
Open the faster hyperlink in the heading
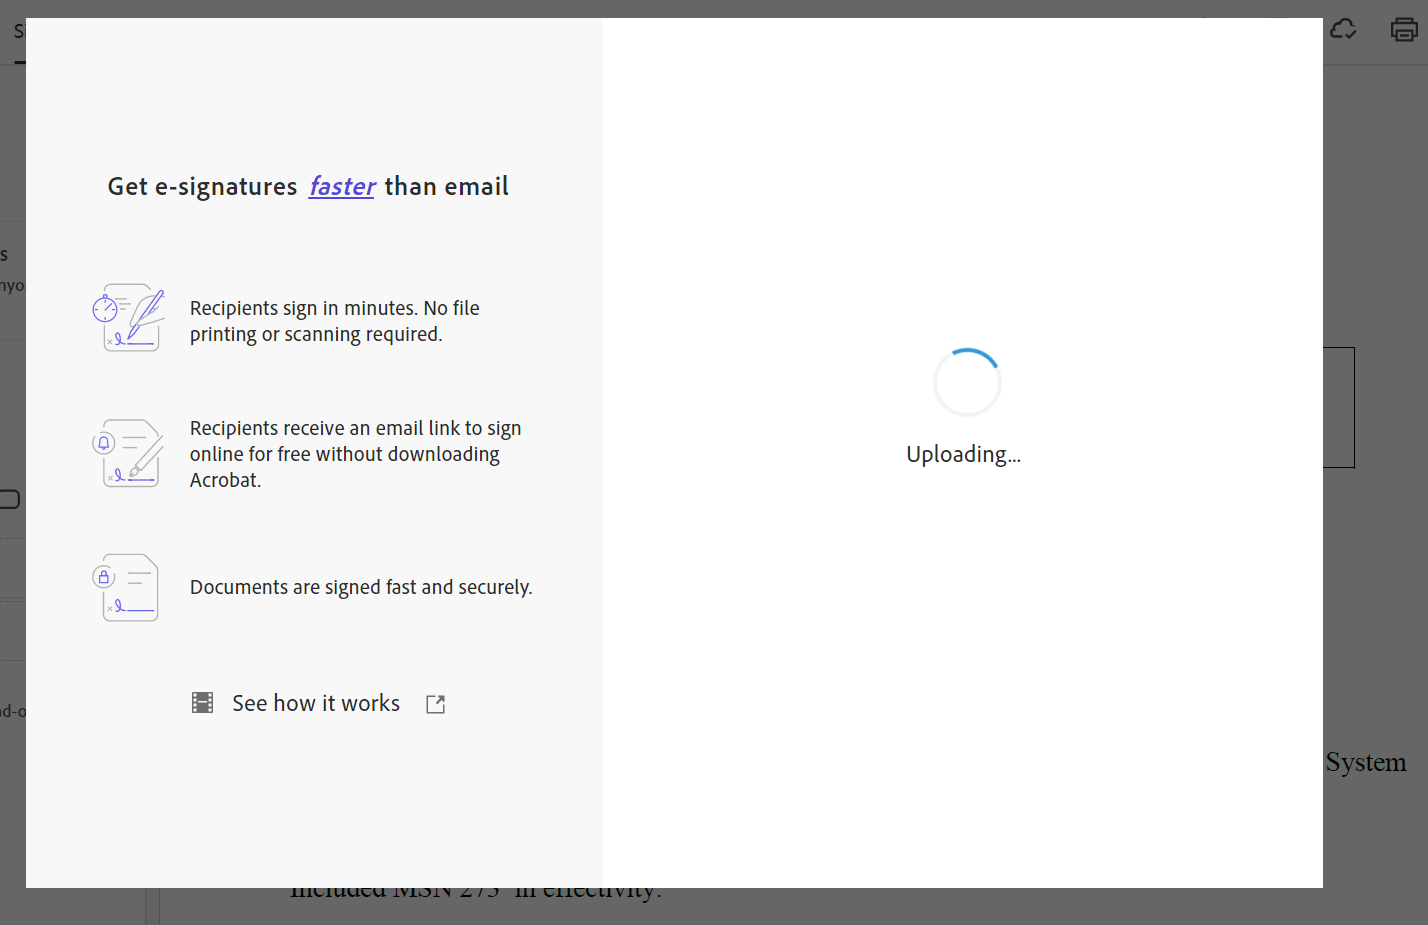tap(342, 186)
